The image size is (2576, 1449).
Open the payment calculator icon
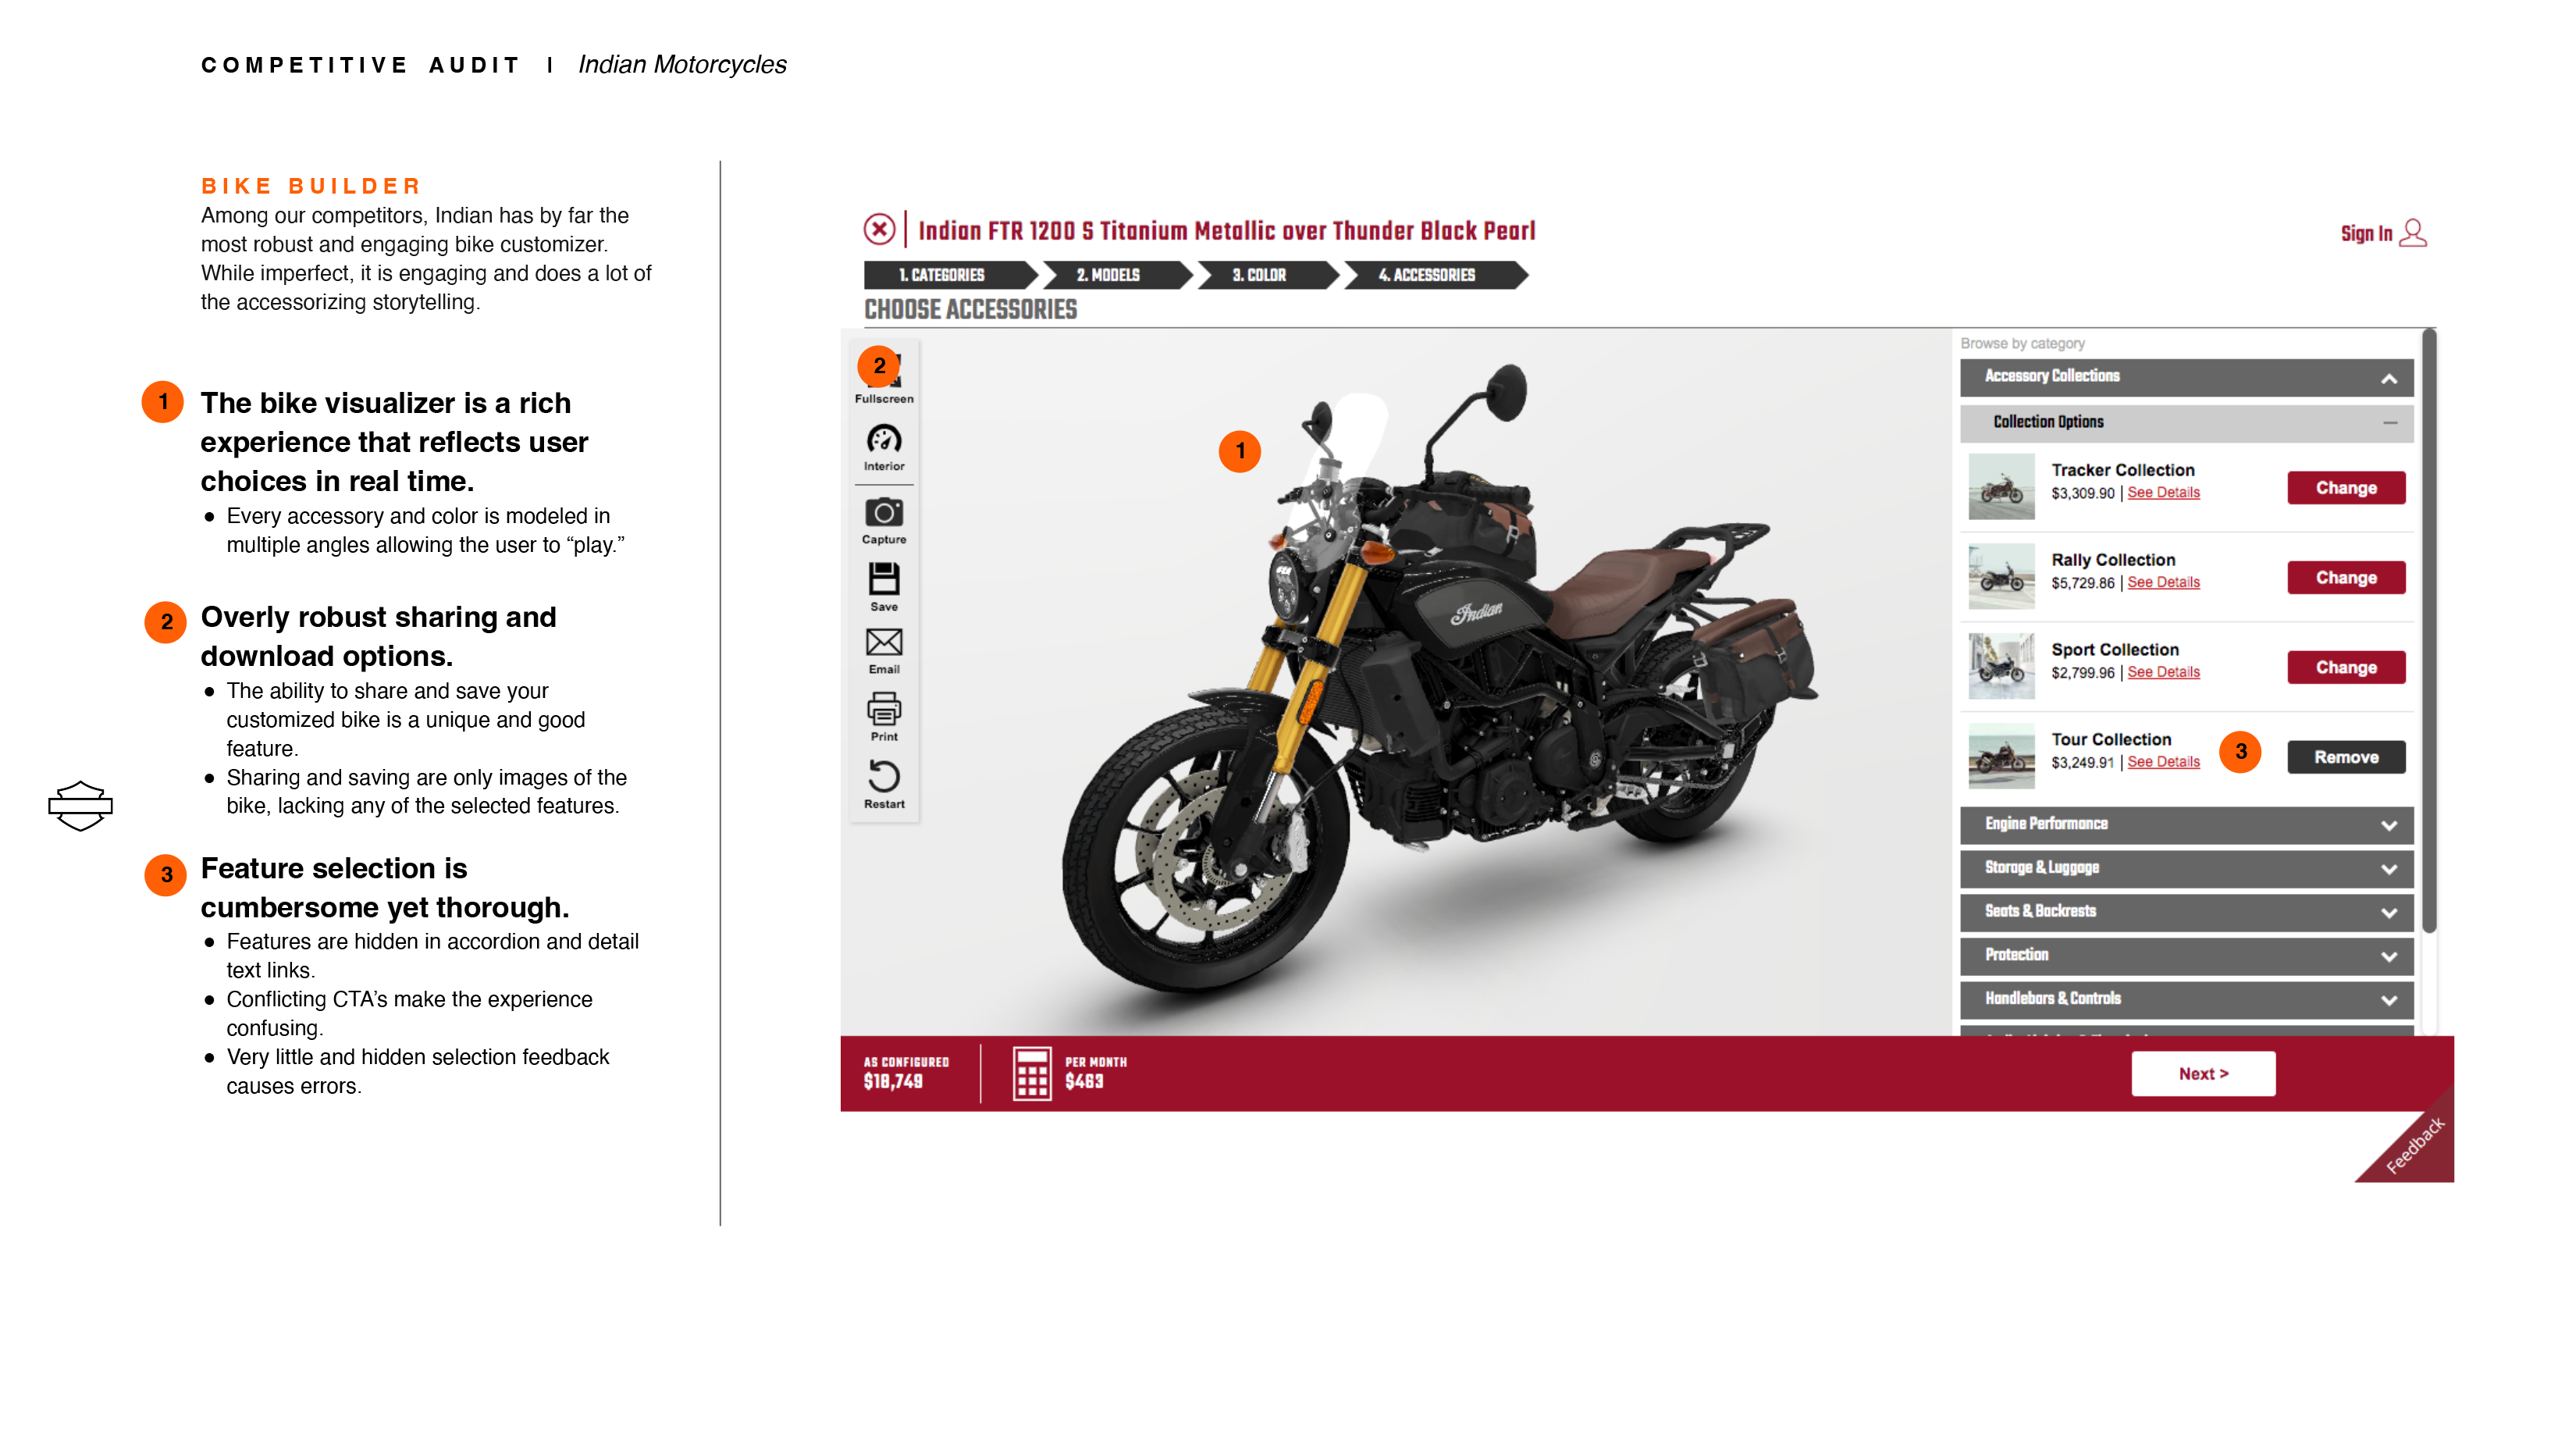click(x=1032, y=1073)
